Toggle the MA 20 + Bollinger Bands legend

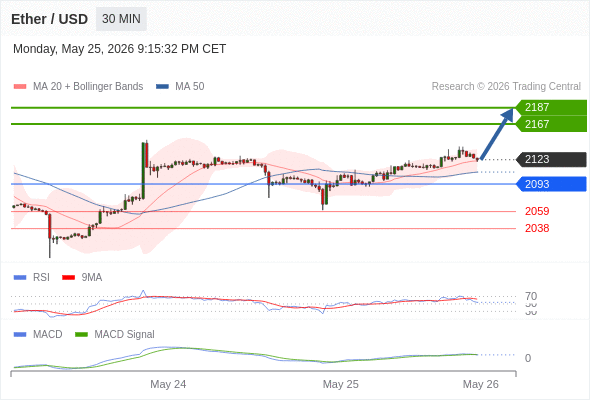tap(88, 87)
